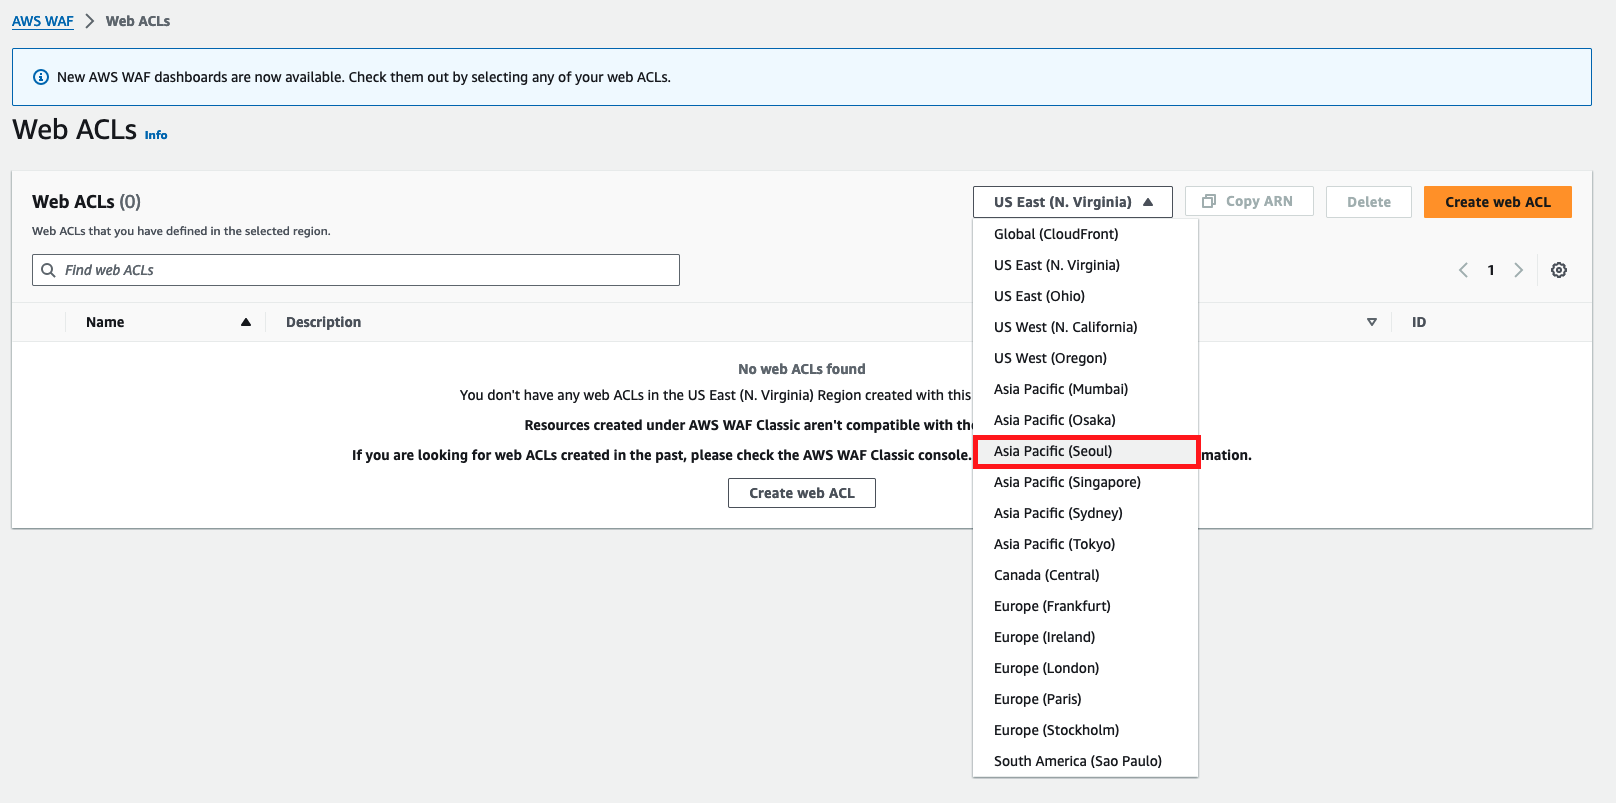Click the info icon in notification banner

tap(41, 77)
